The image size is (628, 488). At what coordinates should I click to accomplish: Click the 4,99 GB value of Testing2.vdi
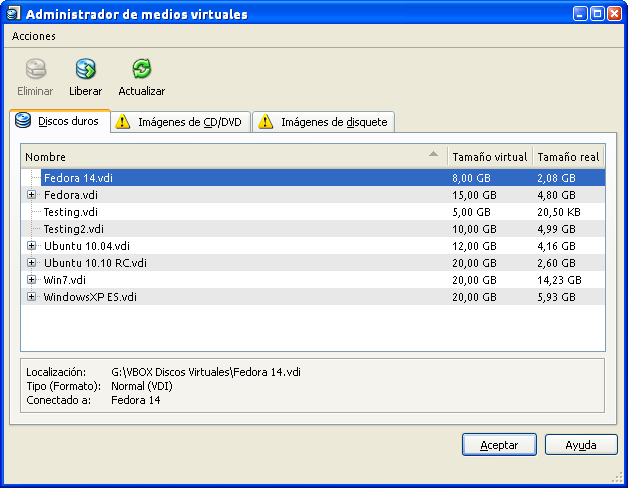pyautogui.click(x=556, y=229)
